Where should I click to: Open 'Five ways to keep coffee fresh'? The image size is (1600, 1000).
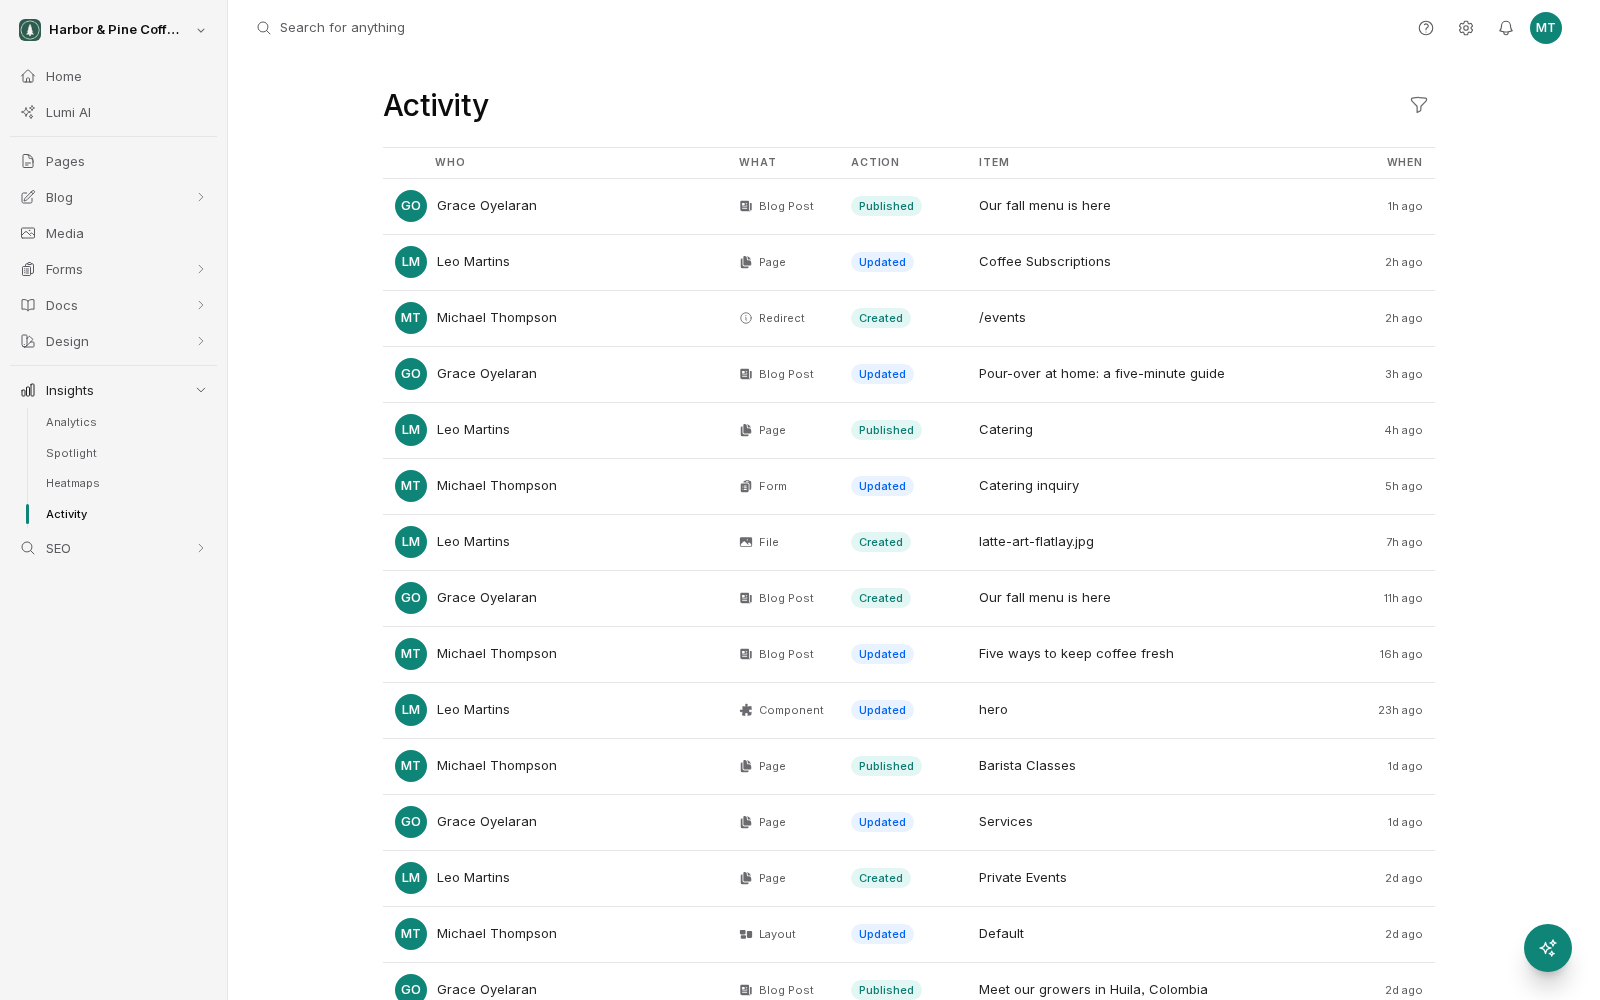point(1076,654)
